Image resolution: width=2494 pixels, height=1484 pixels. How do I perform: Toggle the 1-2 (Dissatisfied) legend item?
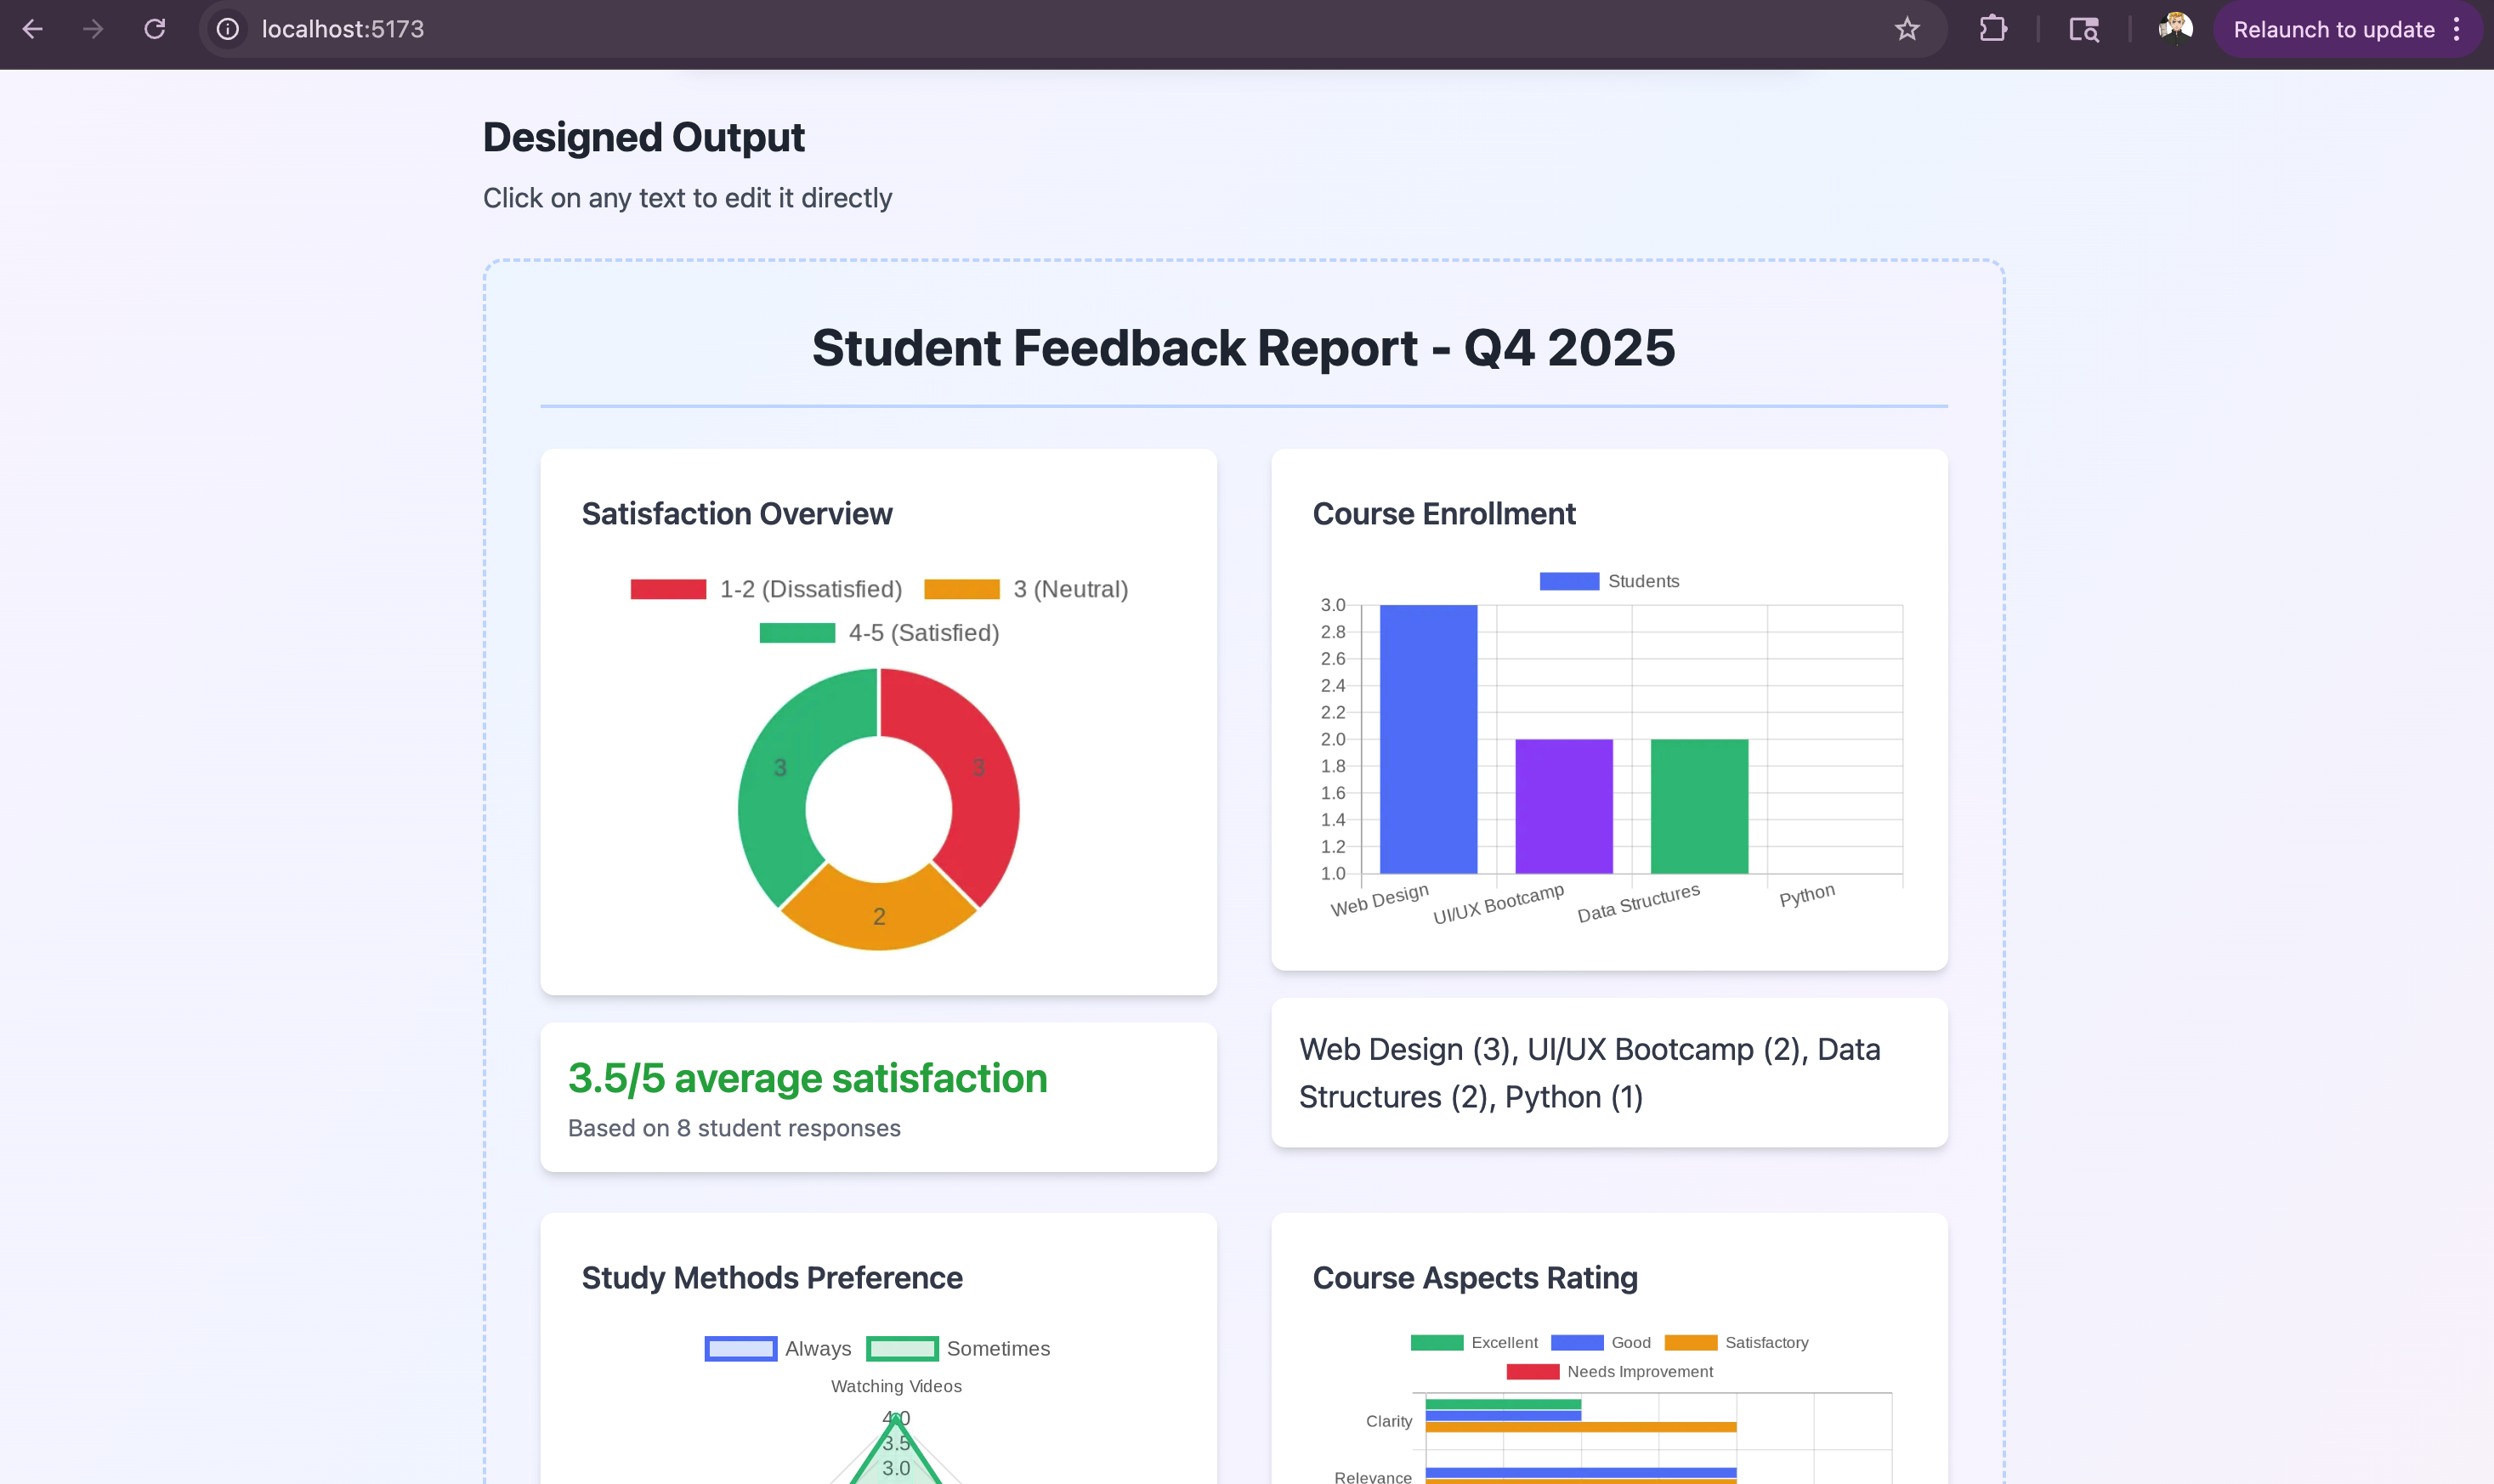pyautogui.click(x=766, y=589)
